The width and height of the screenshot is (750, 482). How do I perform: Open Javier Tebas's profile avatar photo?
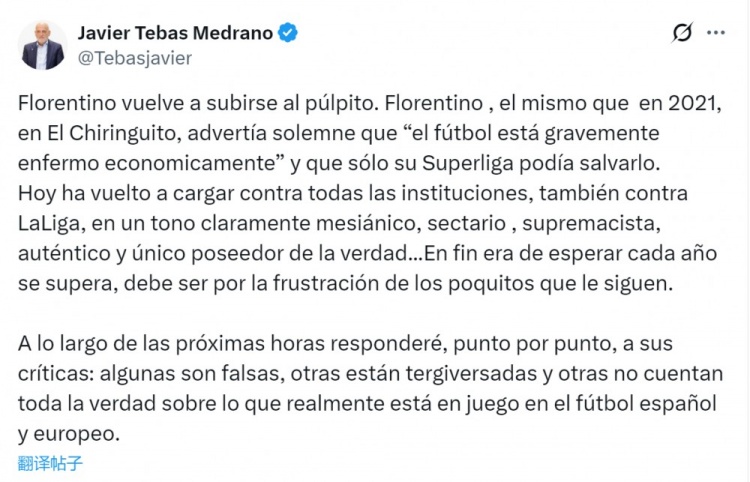[x=42, y=45]
